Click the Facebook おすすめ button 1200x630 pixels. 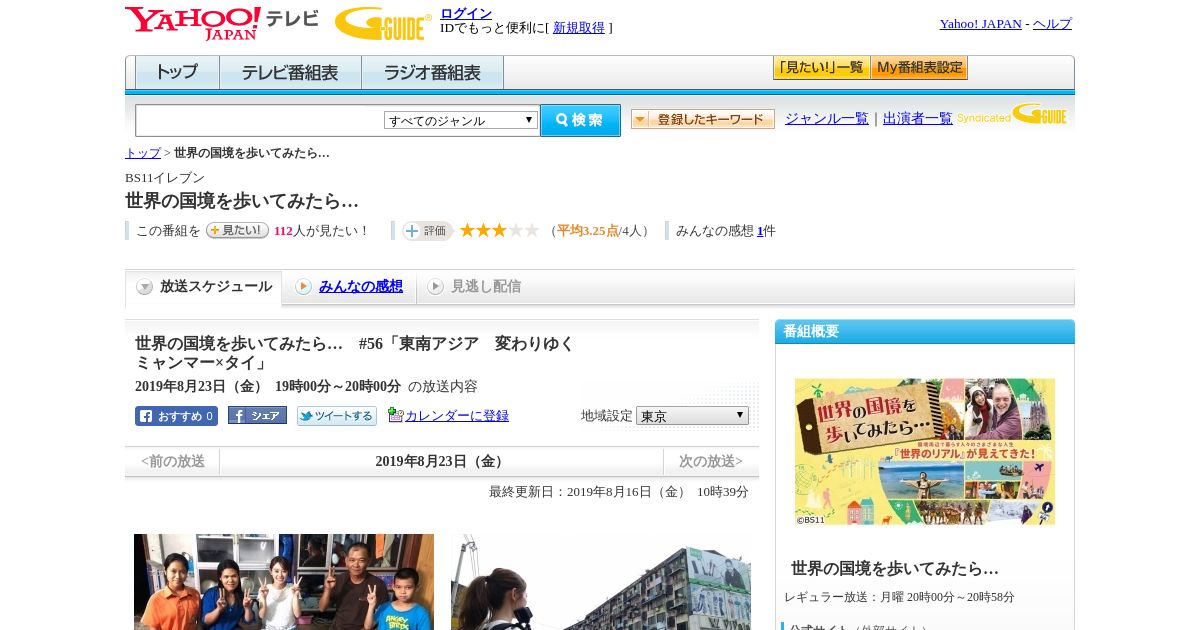click(176, 416)
